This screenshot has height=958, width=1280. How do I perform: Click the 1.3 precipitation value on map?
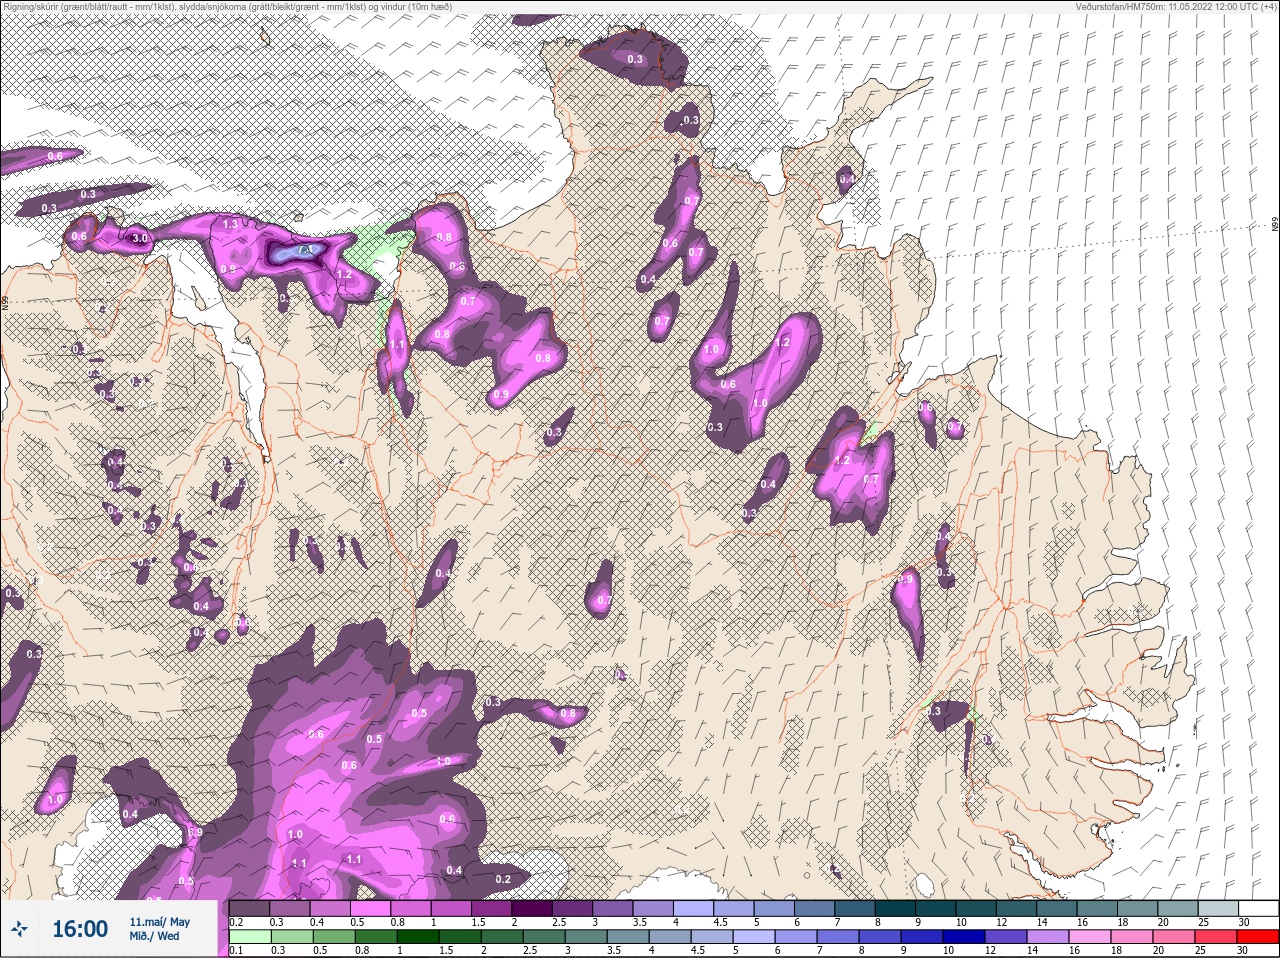pyautogui.click(x=231, y=224)
